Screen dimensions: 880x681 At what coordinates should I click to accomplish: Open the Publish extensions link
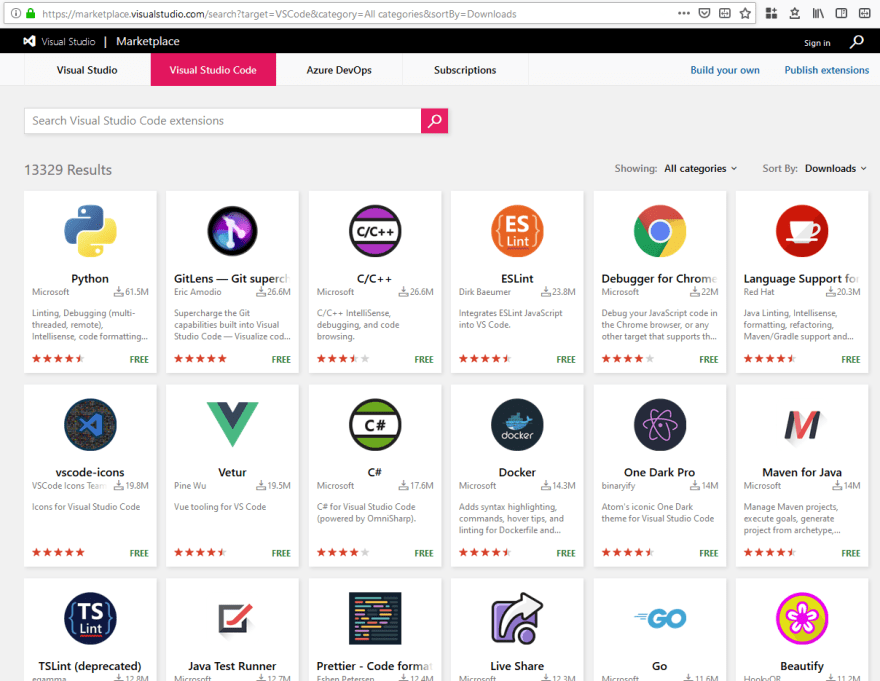click(826, 70)
